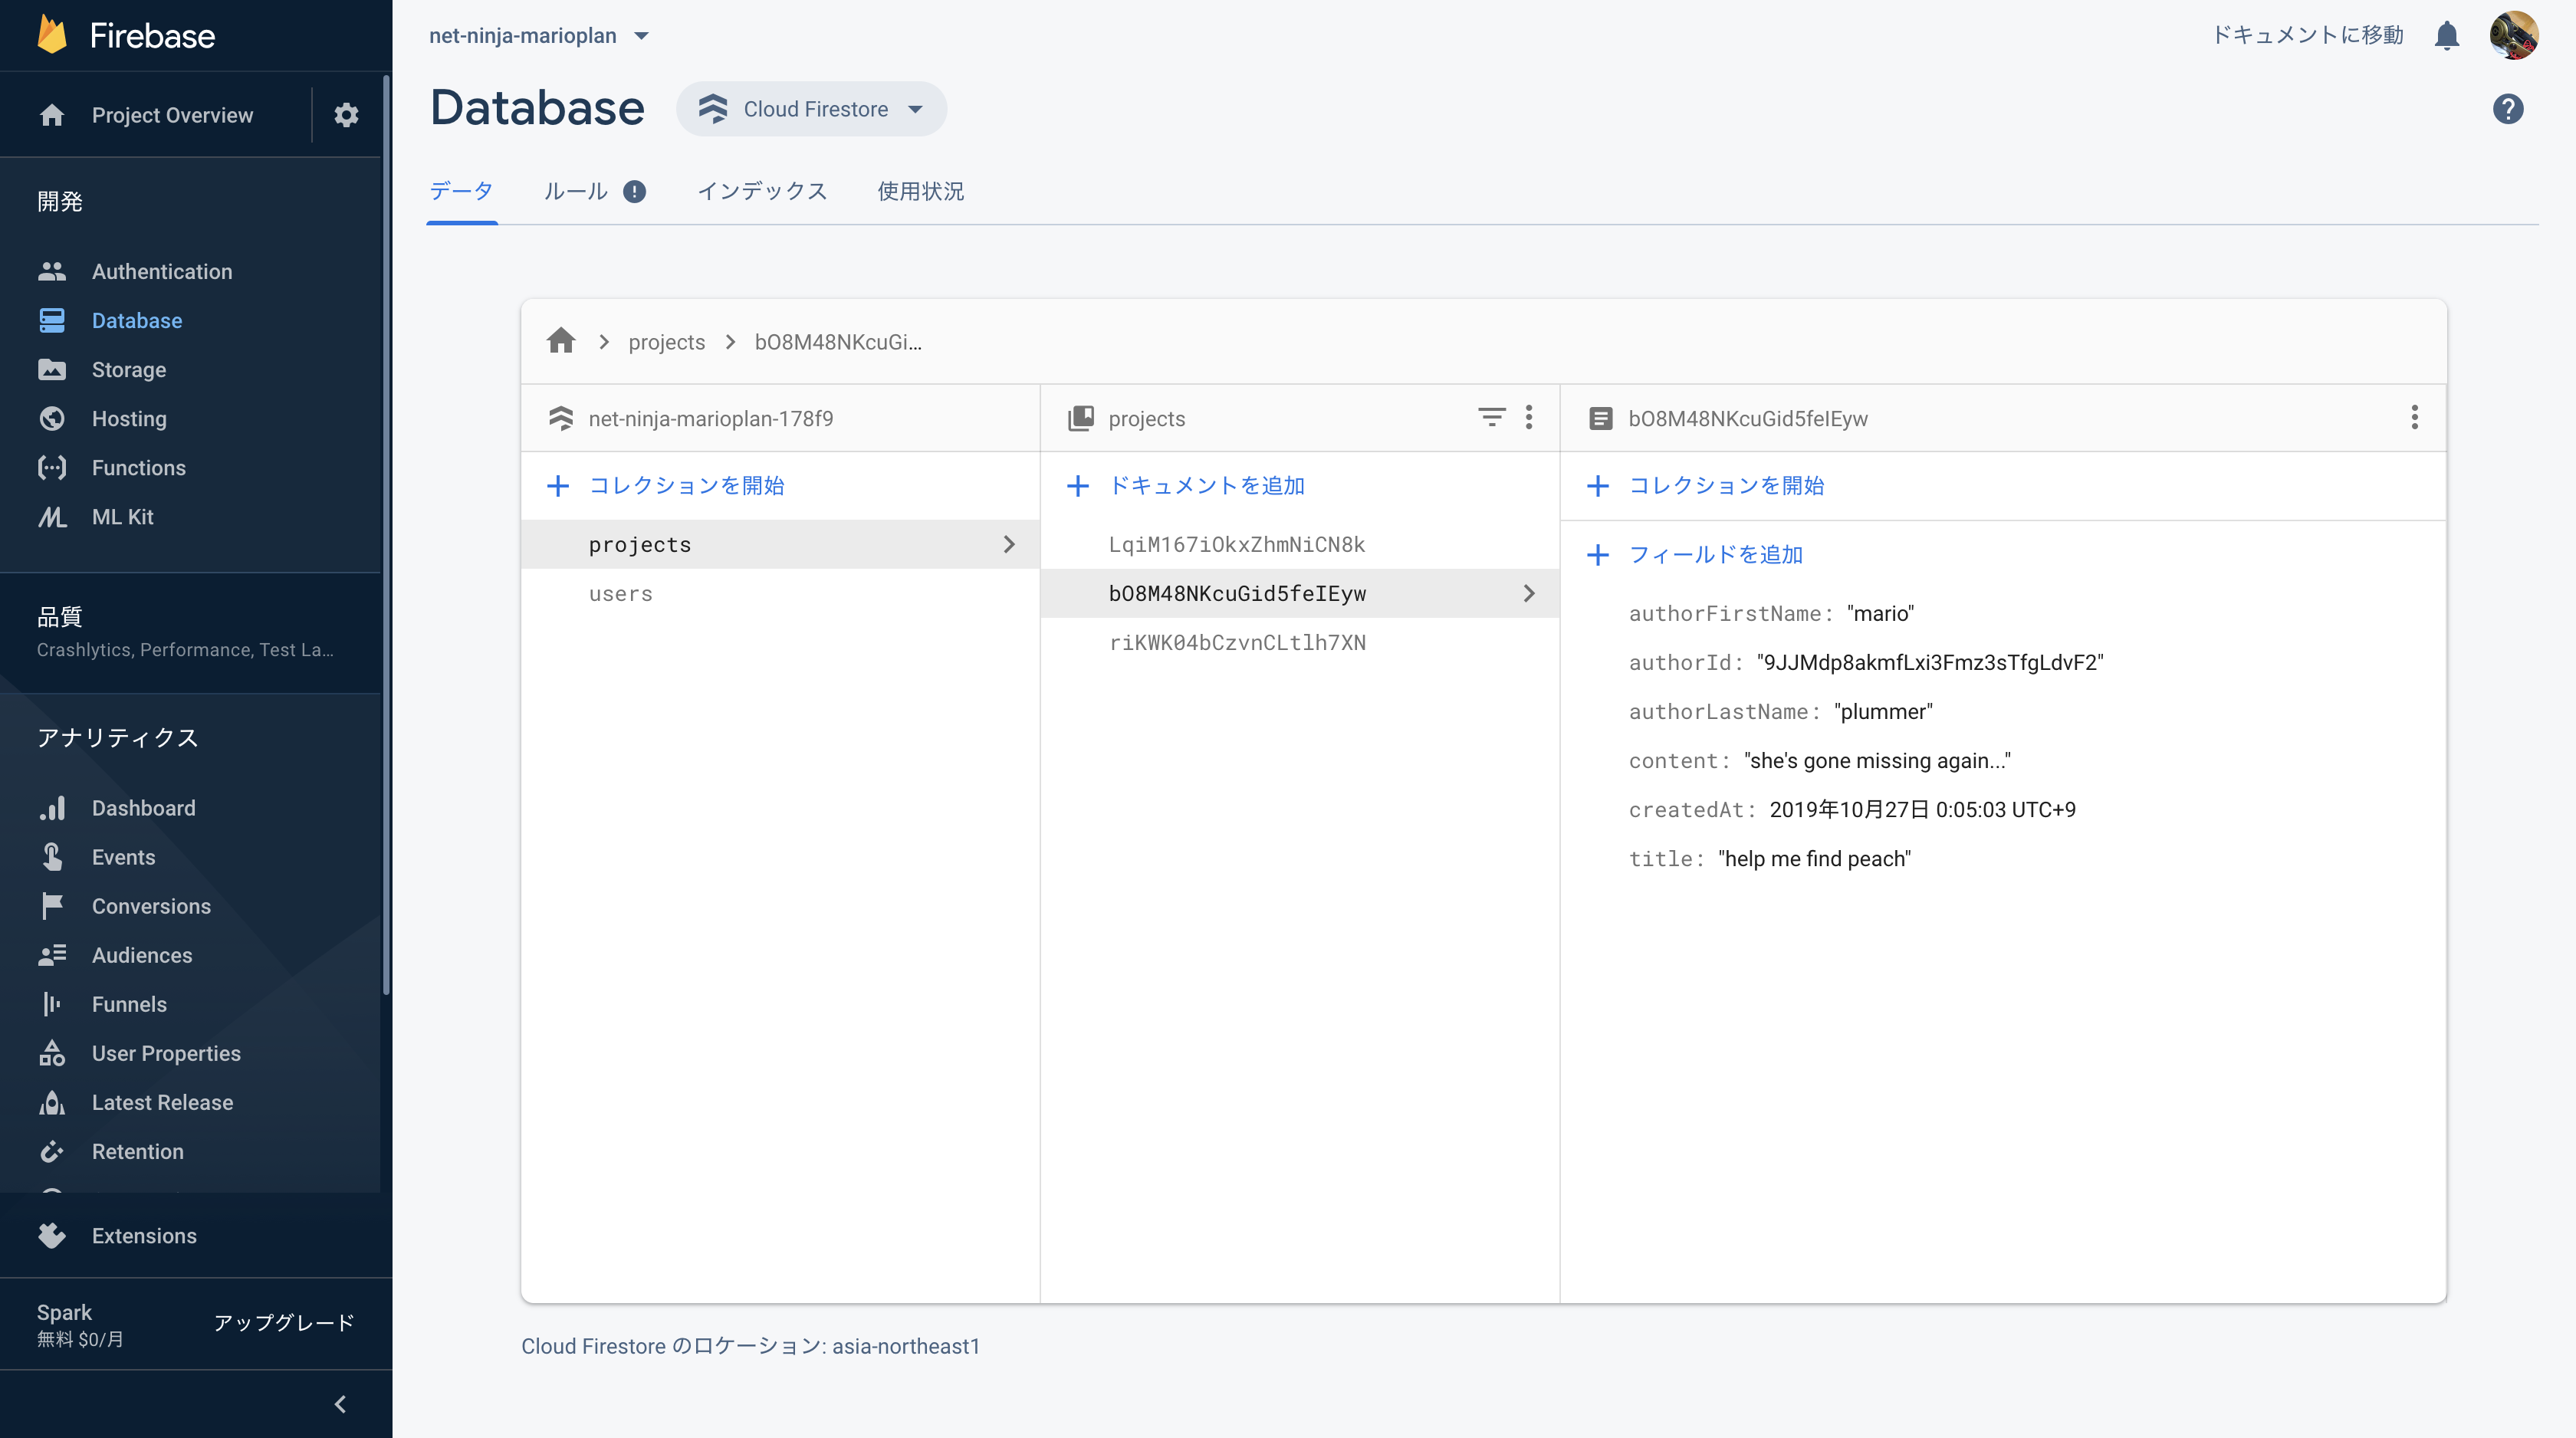Click the Events touch icon

(52, 856)
